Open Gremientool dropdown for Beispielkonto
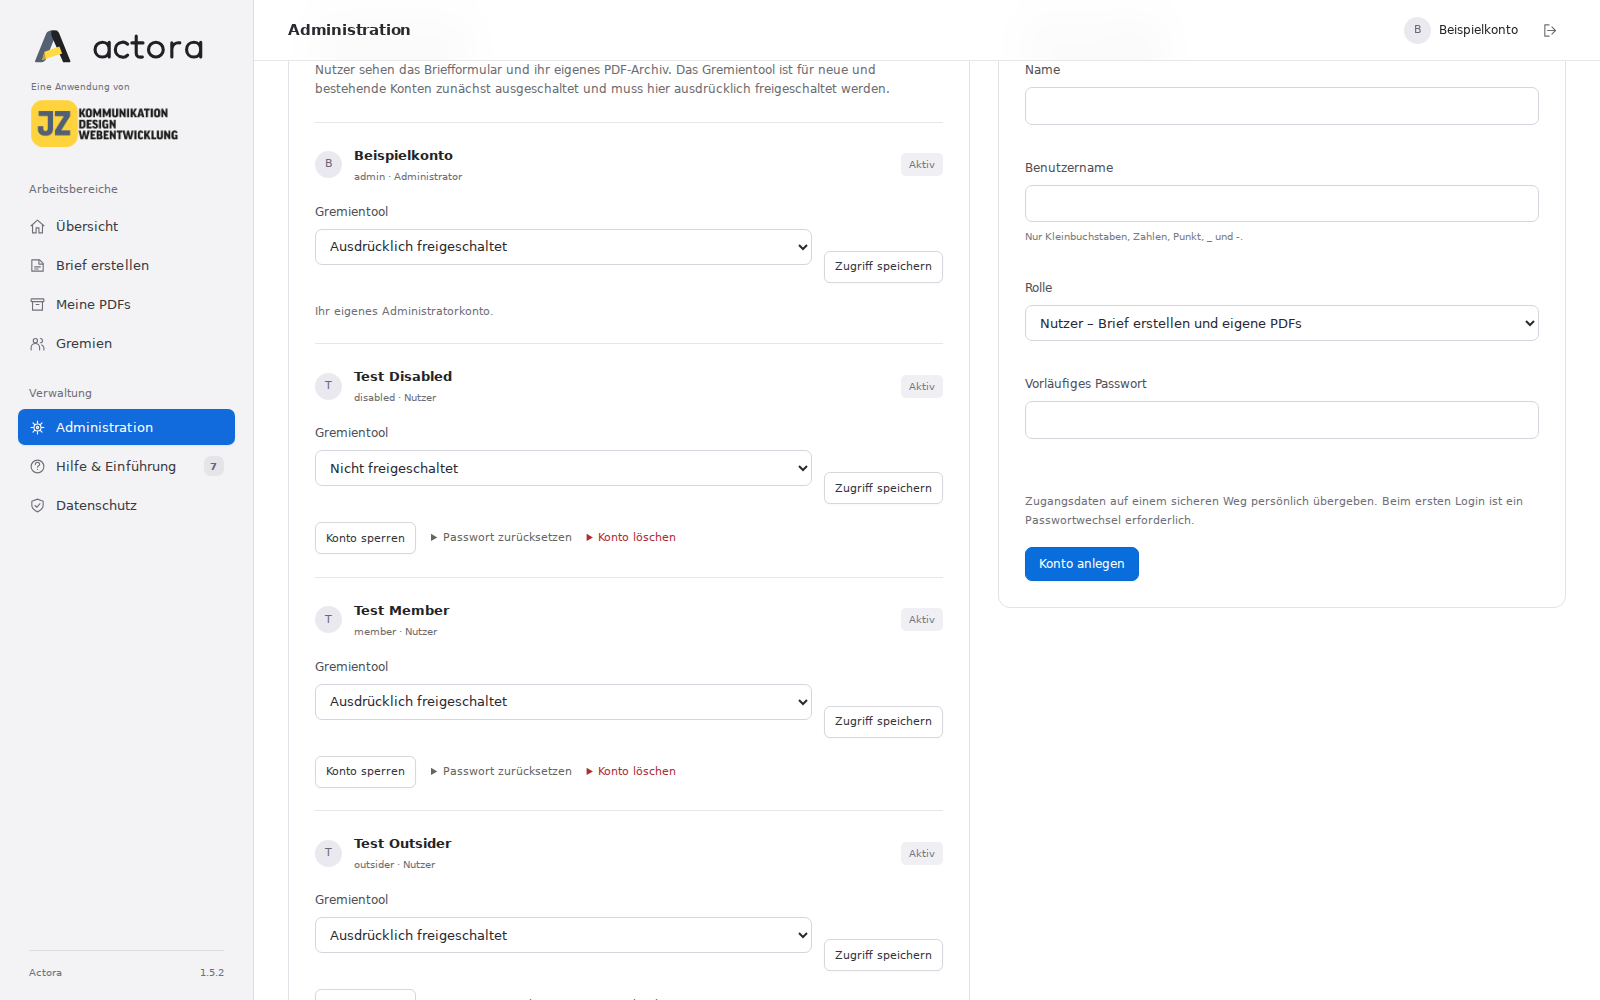 coord(563,247)
